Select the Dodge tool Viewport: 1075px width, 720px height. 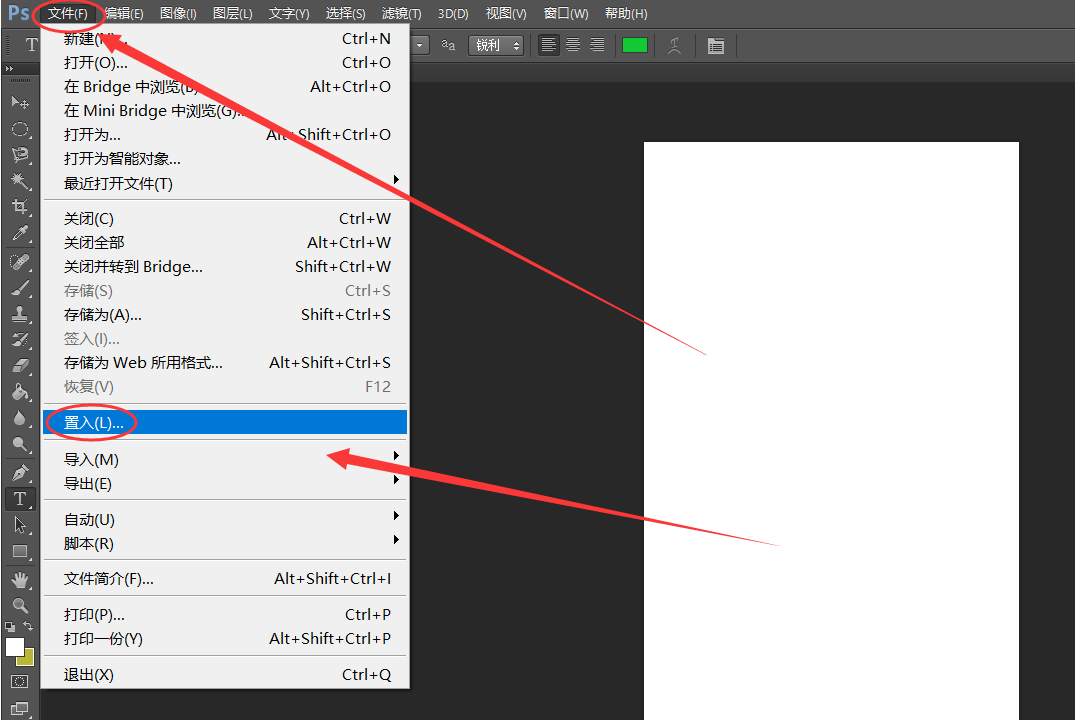20,444
